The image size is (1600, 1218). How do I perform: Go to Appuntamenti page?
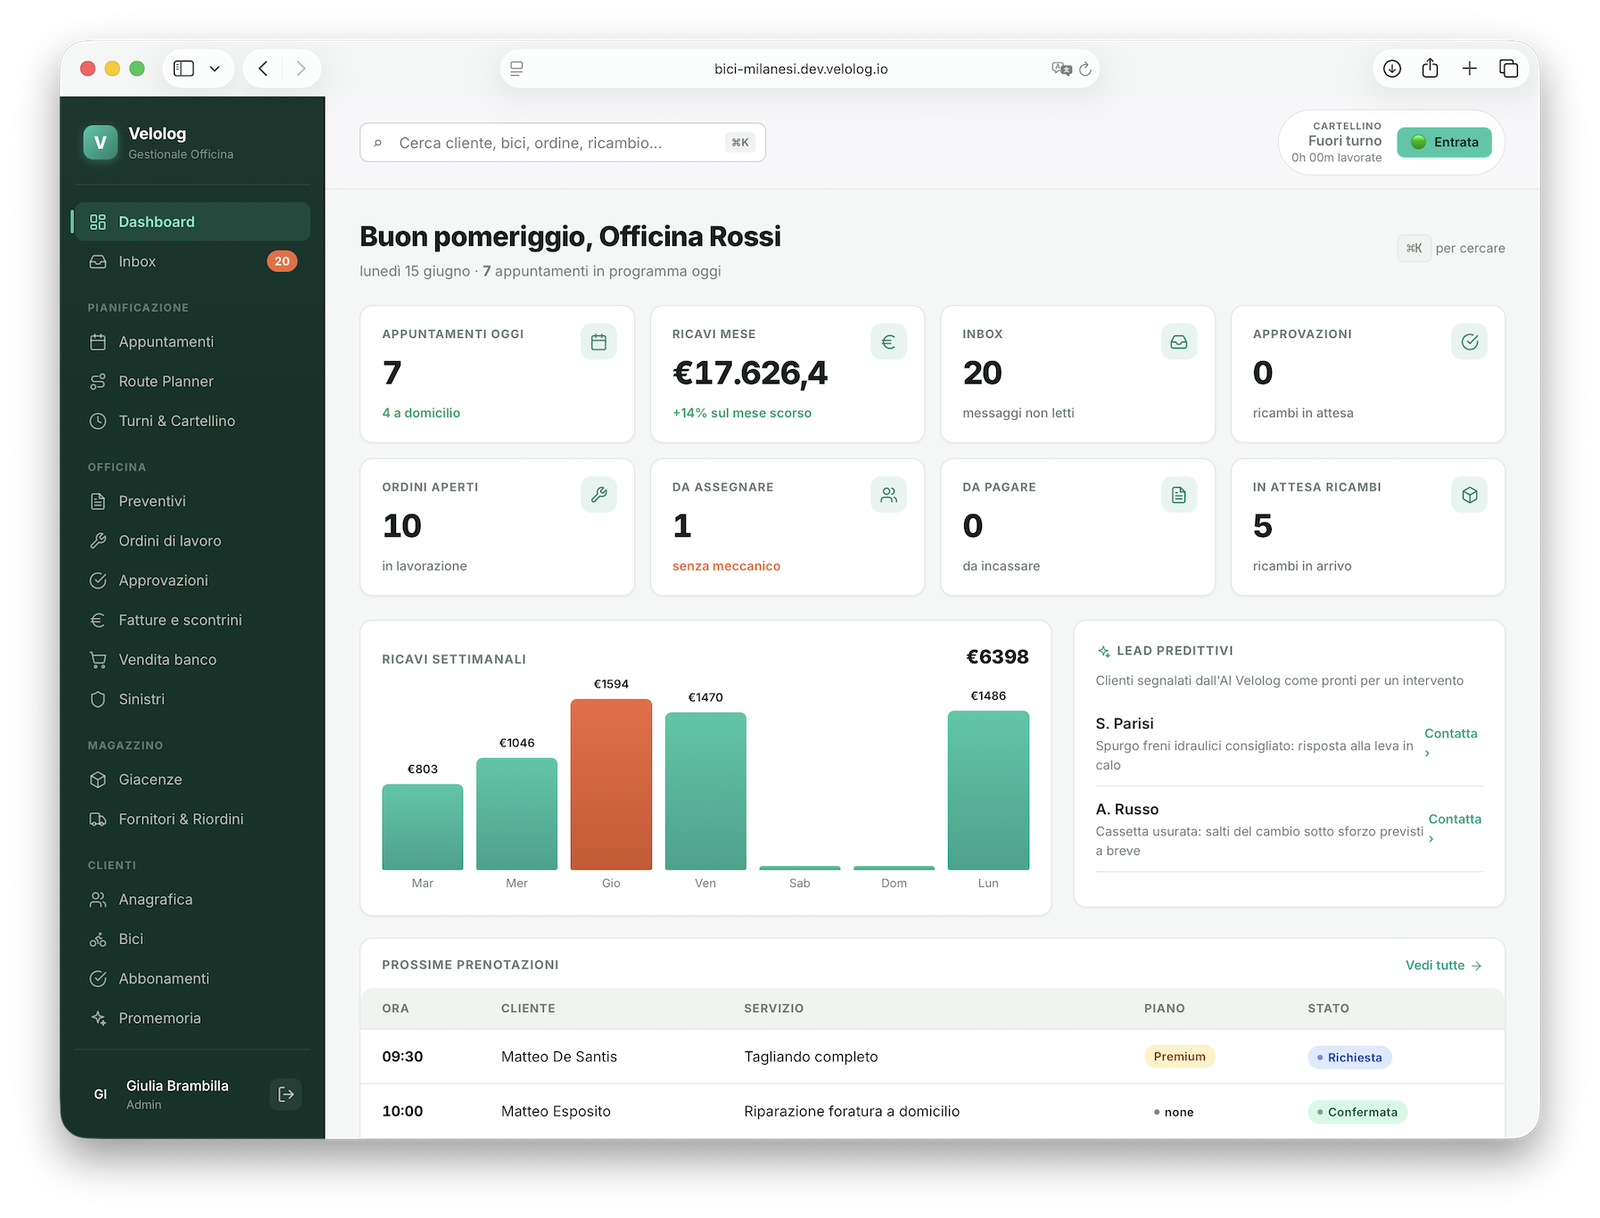(x=192, y=342)
